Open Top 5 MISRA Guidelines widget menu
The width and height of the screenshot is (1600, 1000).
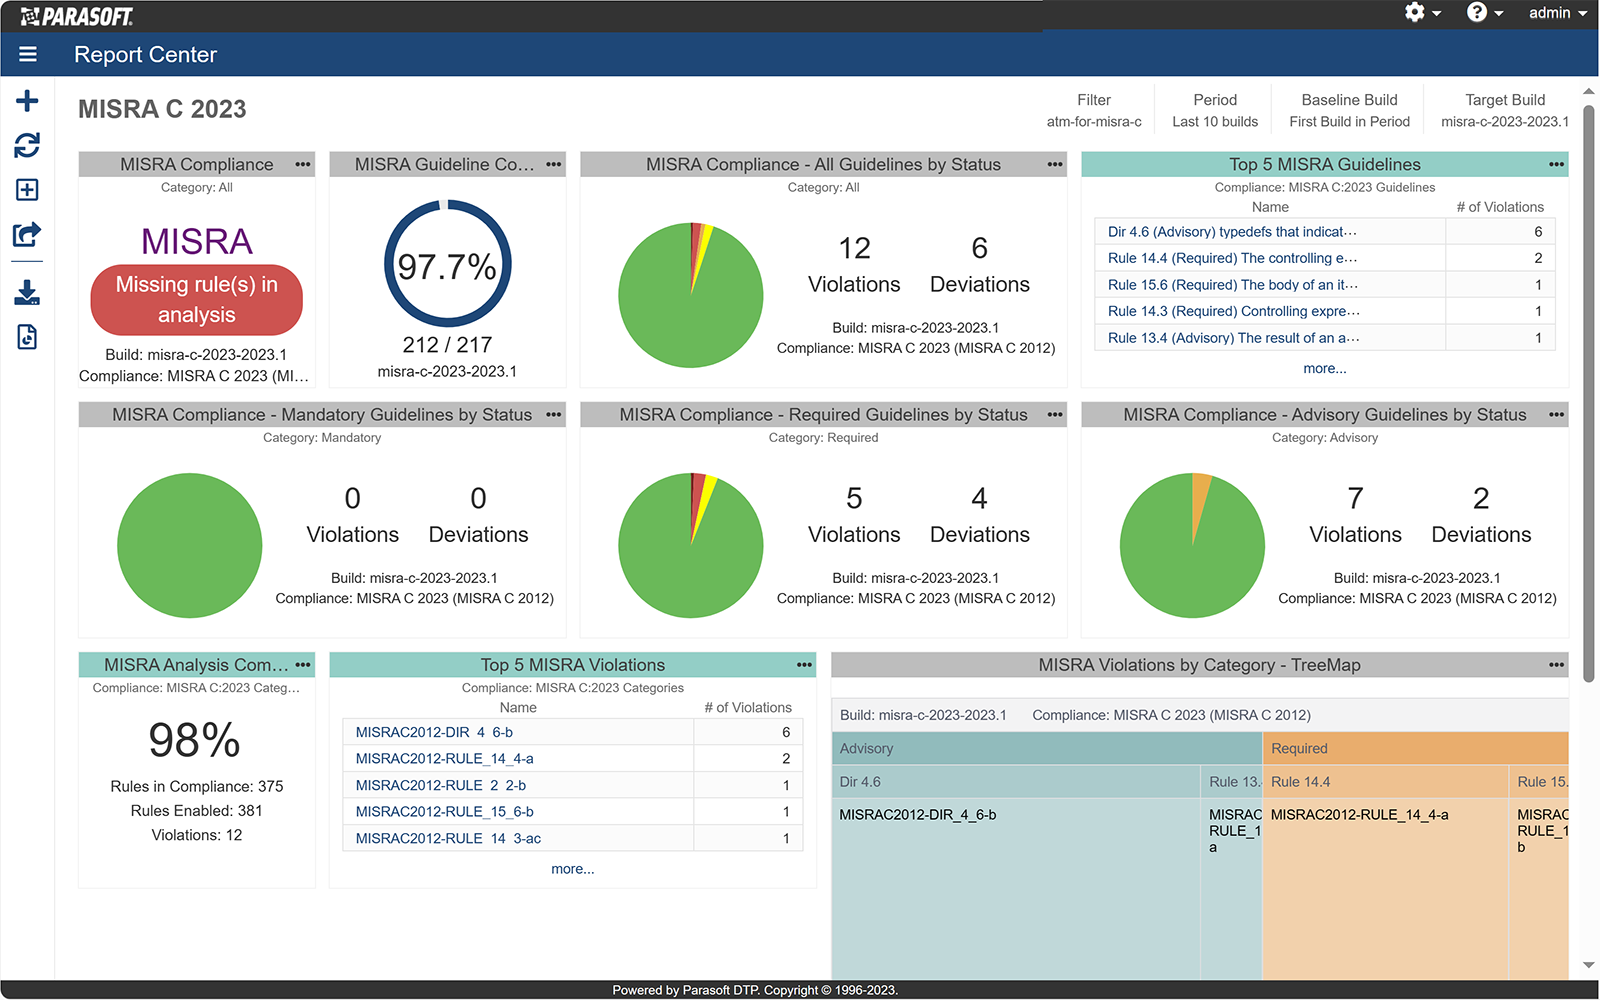coord(1556,164)
